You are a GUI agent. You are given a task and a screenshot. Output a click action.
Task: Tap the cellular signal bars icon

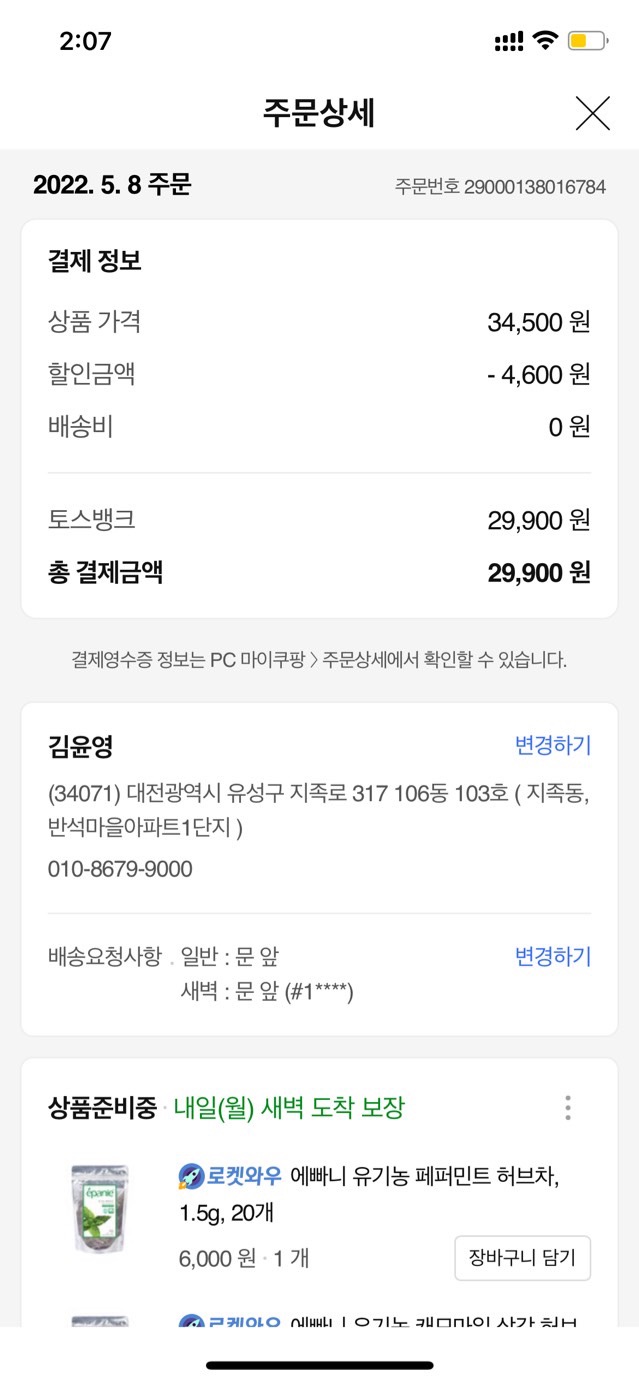point(509,41)
